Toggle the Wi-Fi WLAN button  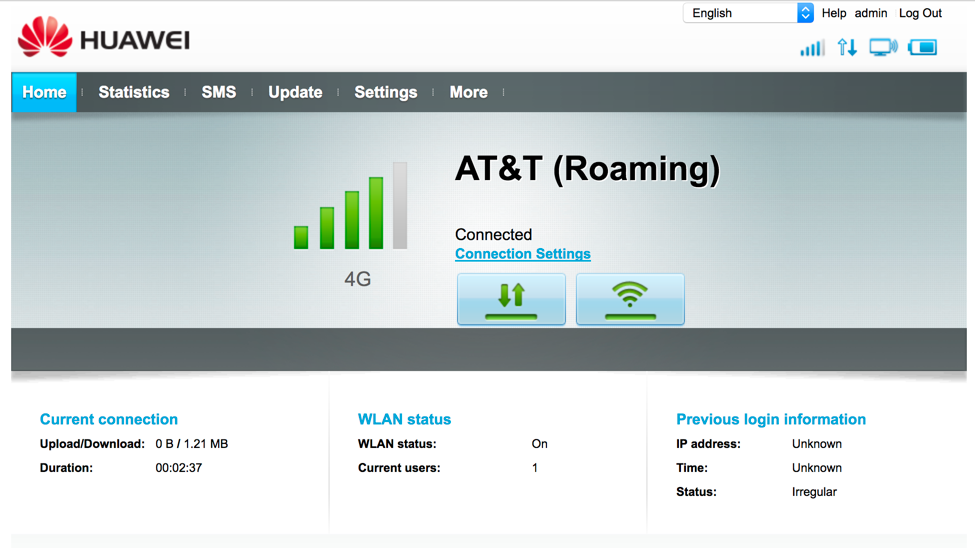pyautogui.click(x=630, y=299)
